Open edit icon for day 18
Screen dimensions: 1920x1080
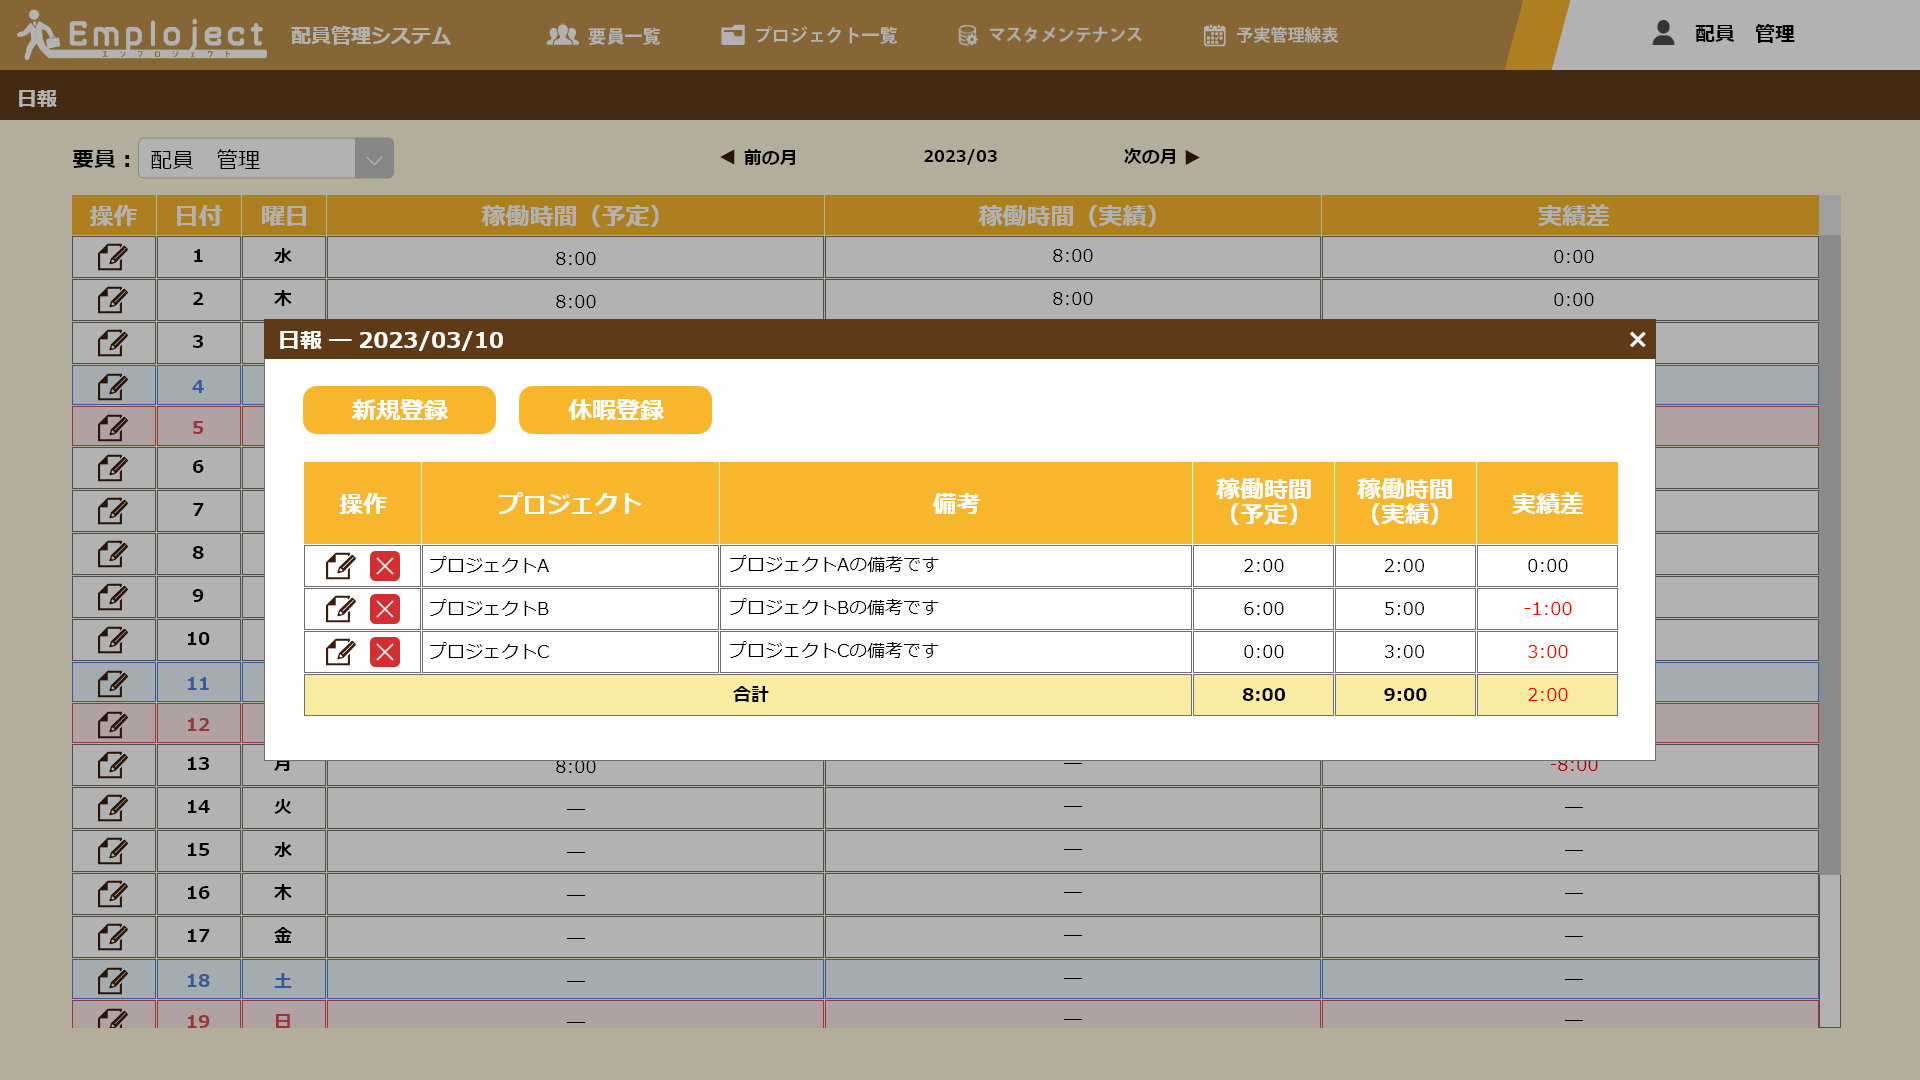point(113,981)
